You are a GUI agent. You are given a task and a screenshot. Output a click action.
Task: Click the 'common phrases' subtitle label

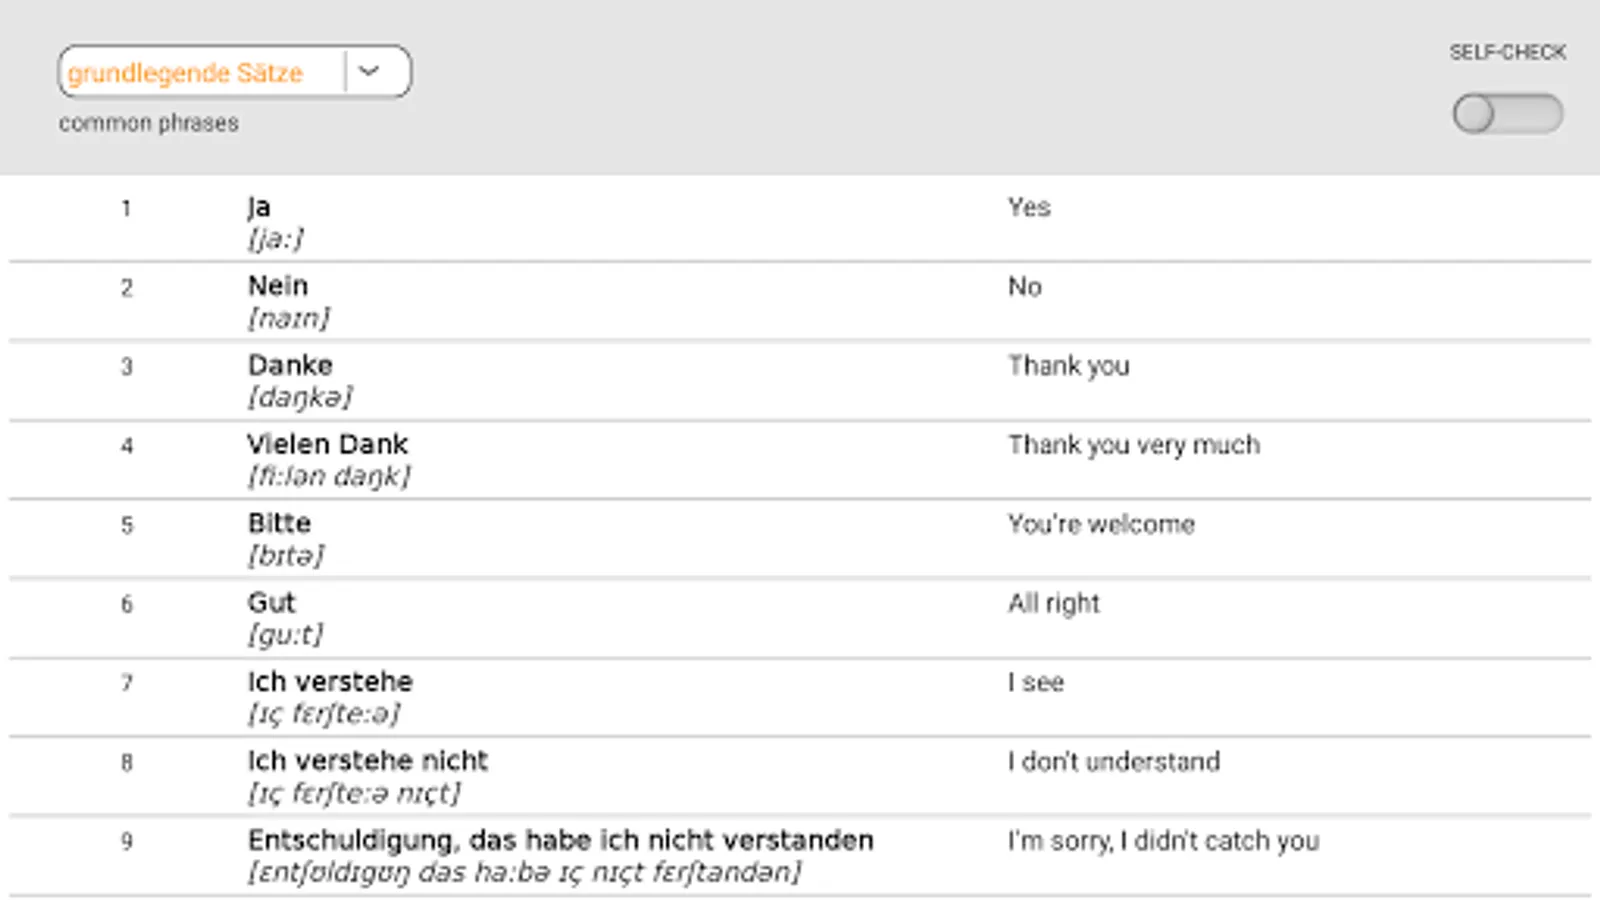point(149,123)
